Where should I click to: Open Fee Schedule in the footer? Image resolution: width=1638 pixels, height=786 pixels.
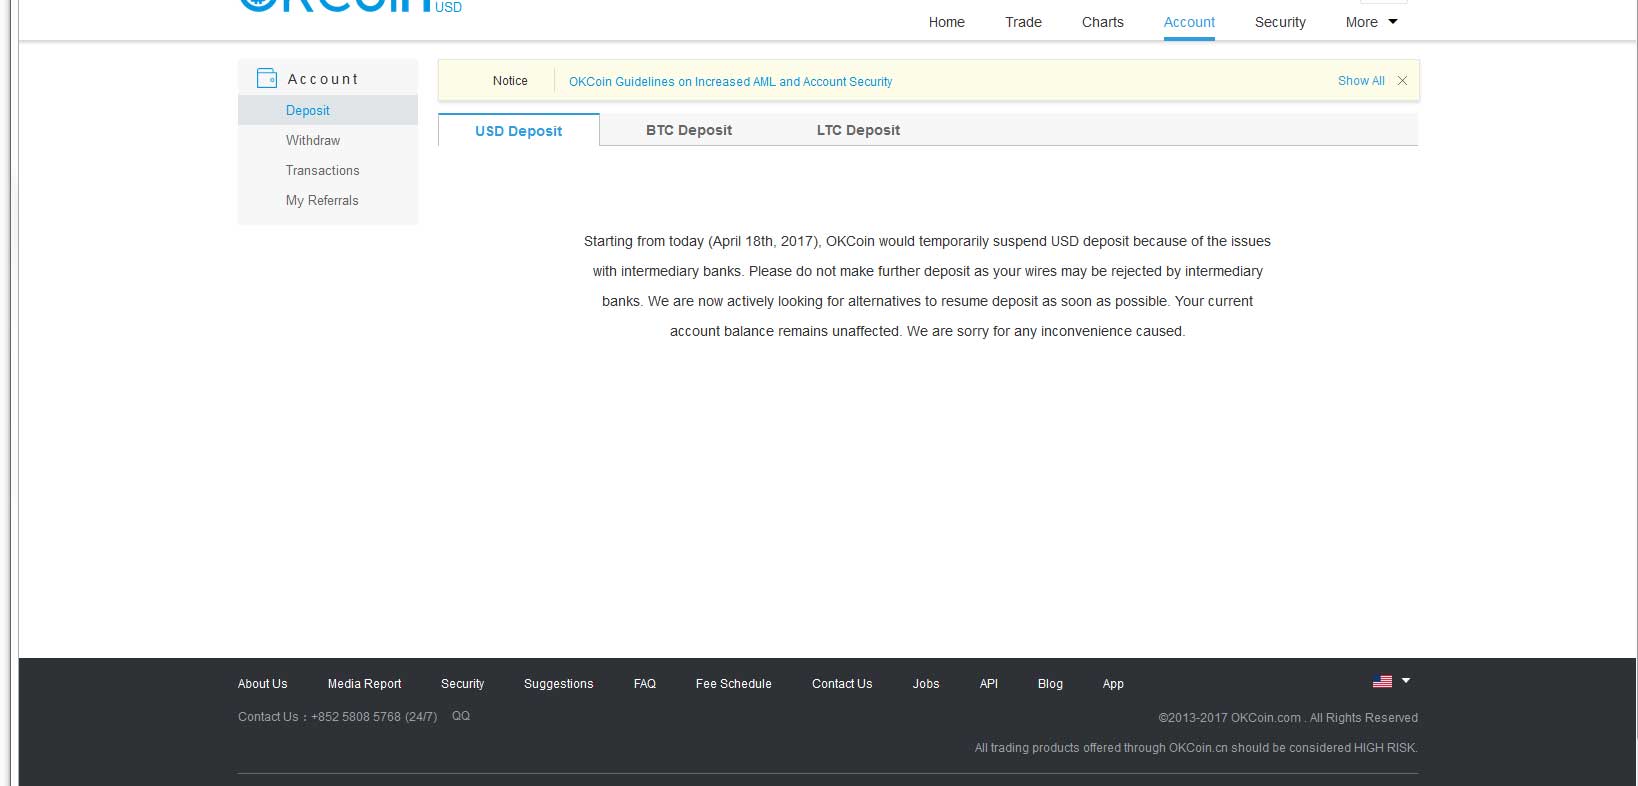click(x=733, y=684)
